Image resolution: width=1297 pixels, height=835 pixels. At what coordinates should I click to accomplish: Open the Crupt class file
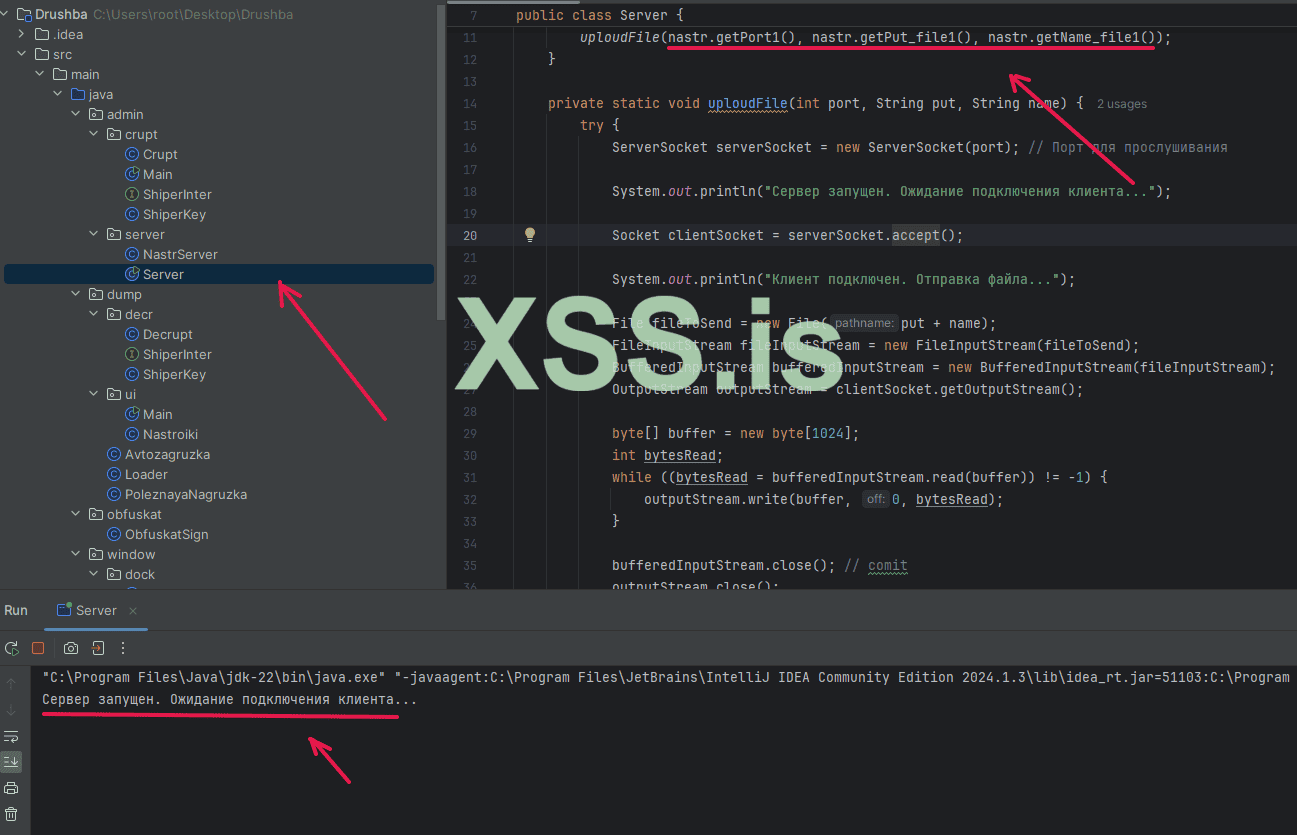(160, 154)
